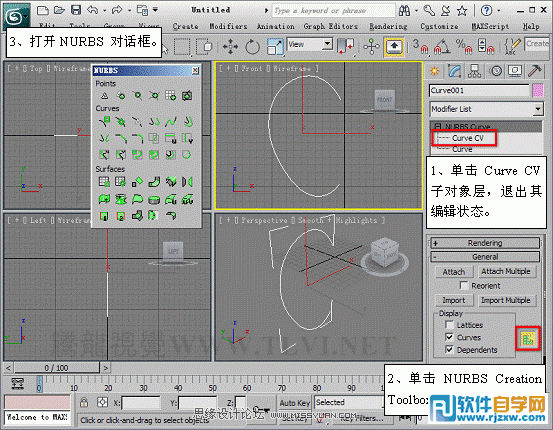The image size is (553, 430).
Task: Toggle the Angle Snap icon
Action: coord(442,46)
